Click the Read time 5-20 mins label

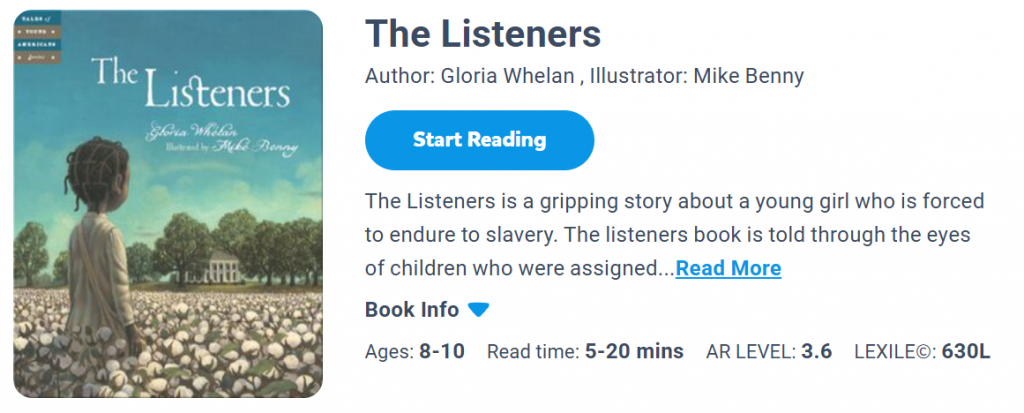tap(585, 351)
